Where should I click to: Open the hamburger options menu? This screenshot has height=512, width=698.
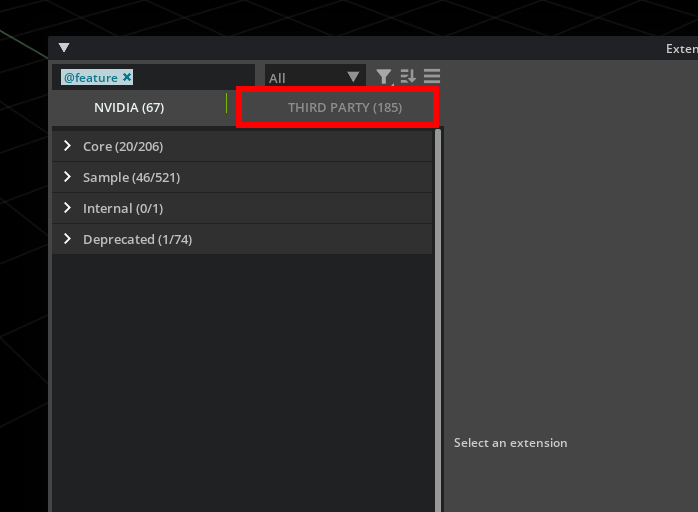[x=432, y=77]
